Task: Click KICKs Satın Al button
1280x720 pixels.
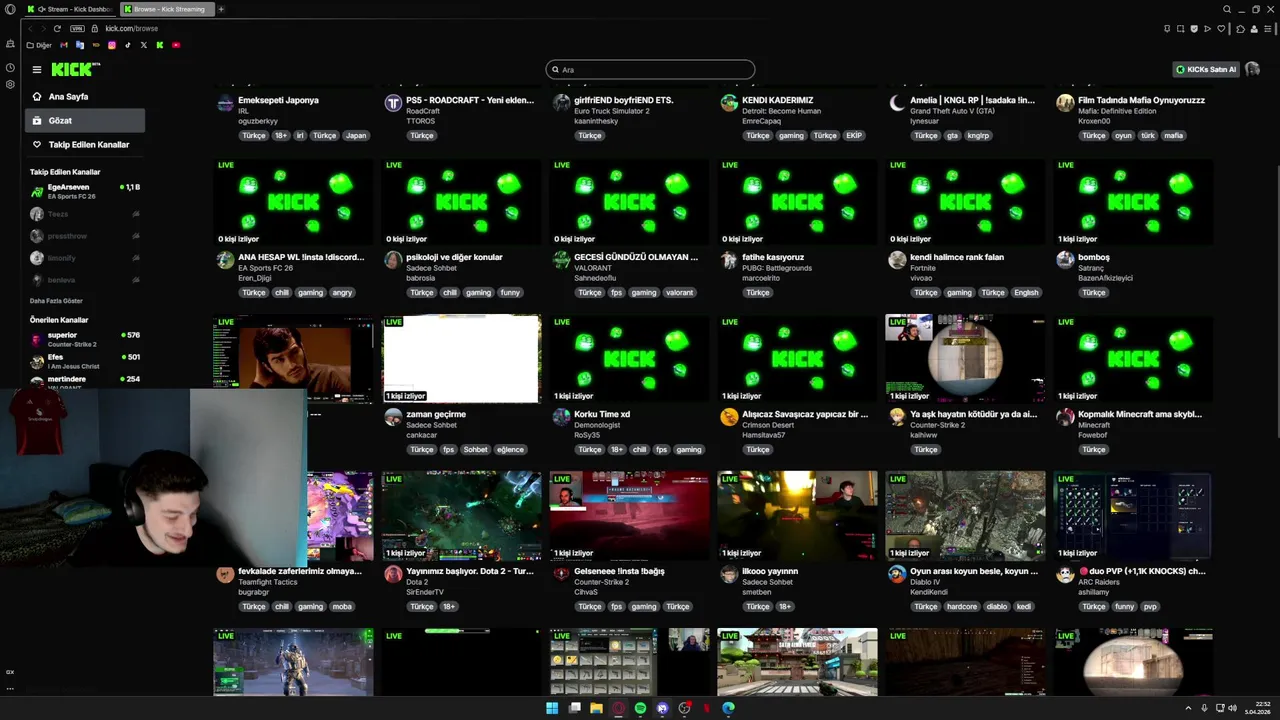Action: [1206, 70]
